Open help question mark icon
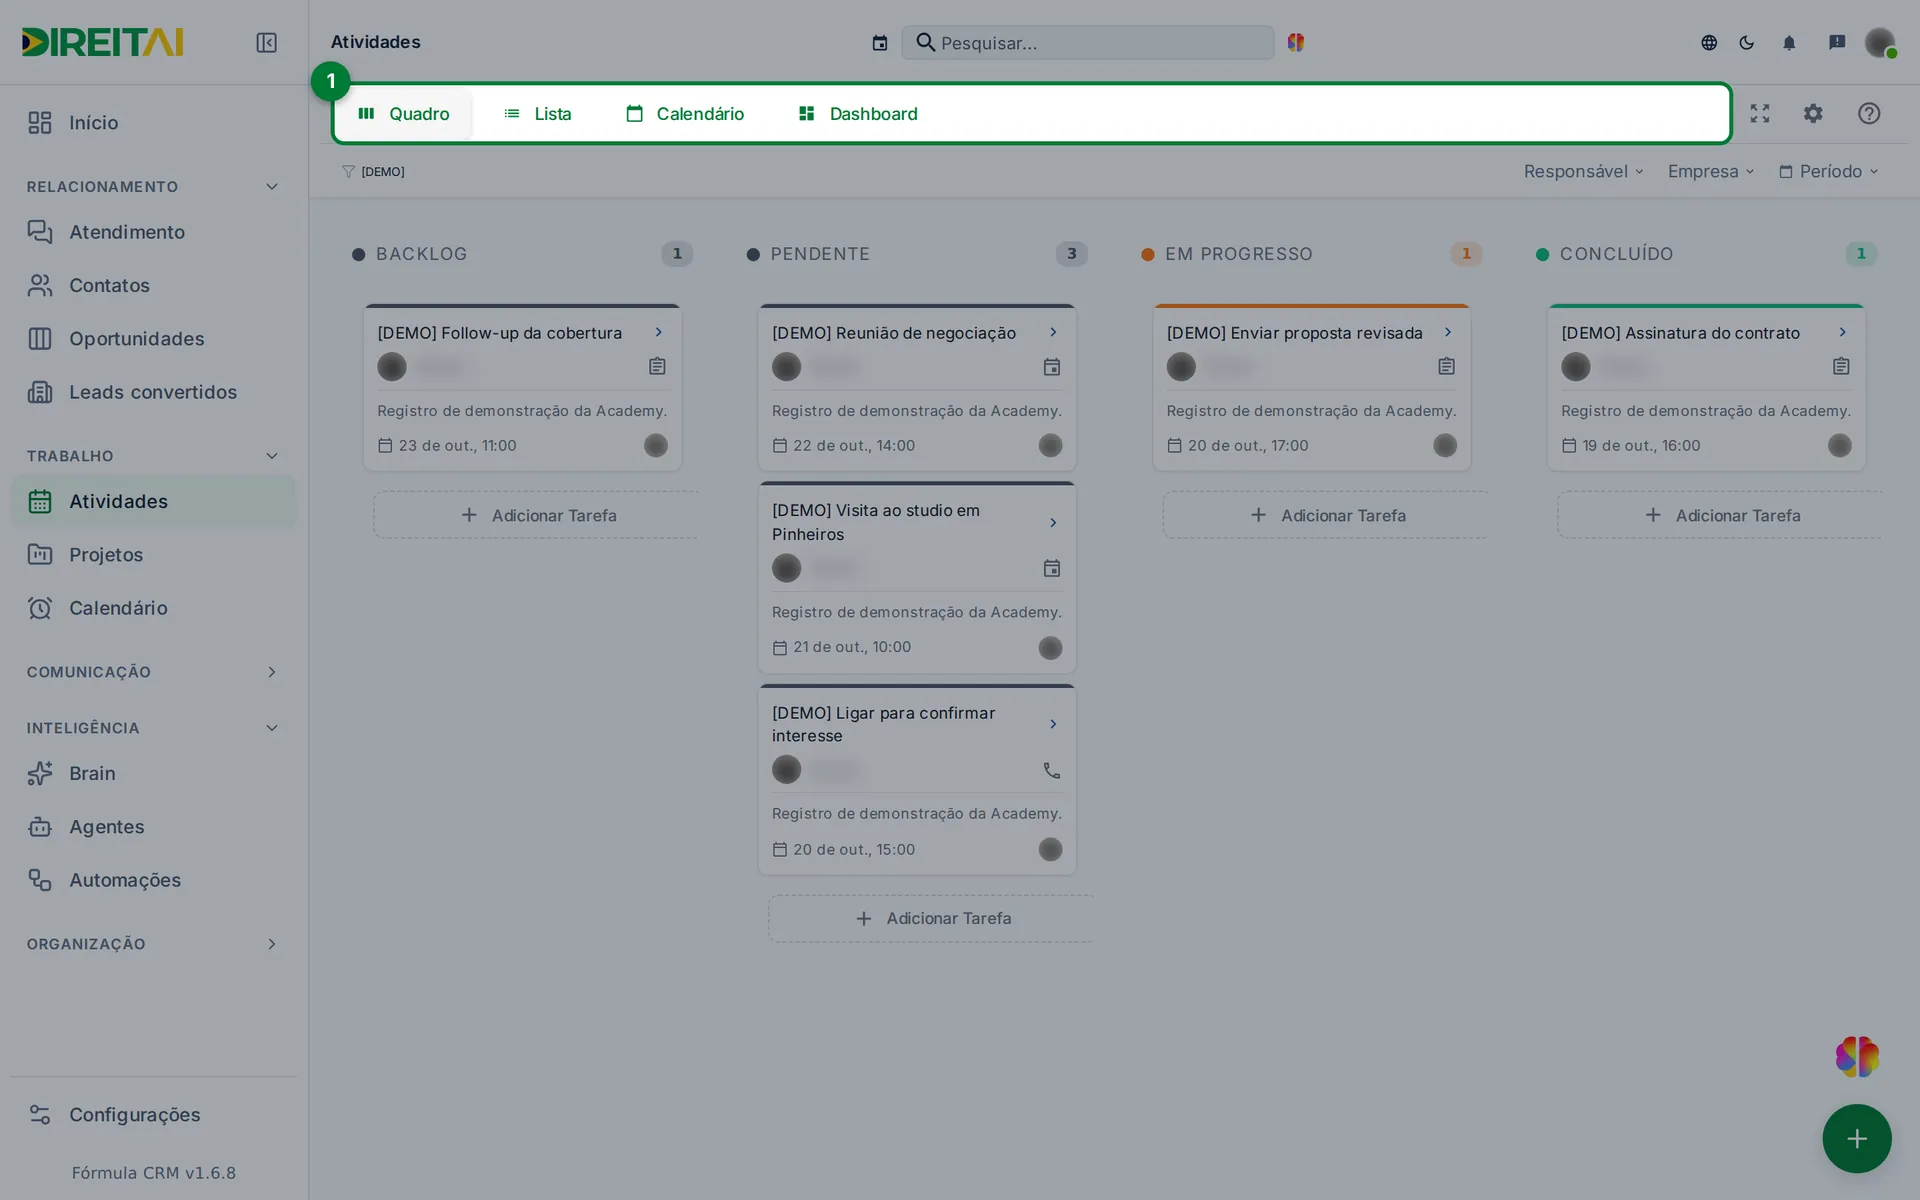Viewport: 1920px width, 1200px height. click(1869, 114)
